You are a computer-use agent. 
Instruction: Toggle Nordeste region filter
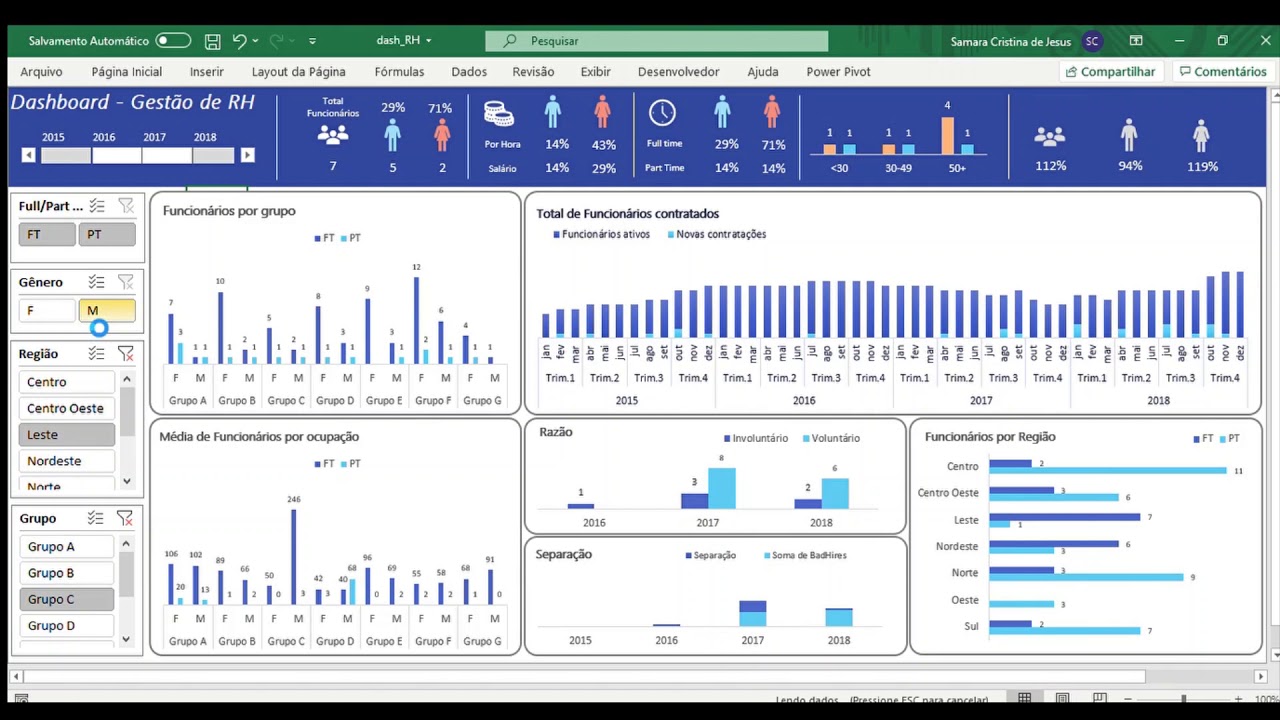(67, 461)
